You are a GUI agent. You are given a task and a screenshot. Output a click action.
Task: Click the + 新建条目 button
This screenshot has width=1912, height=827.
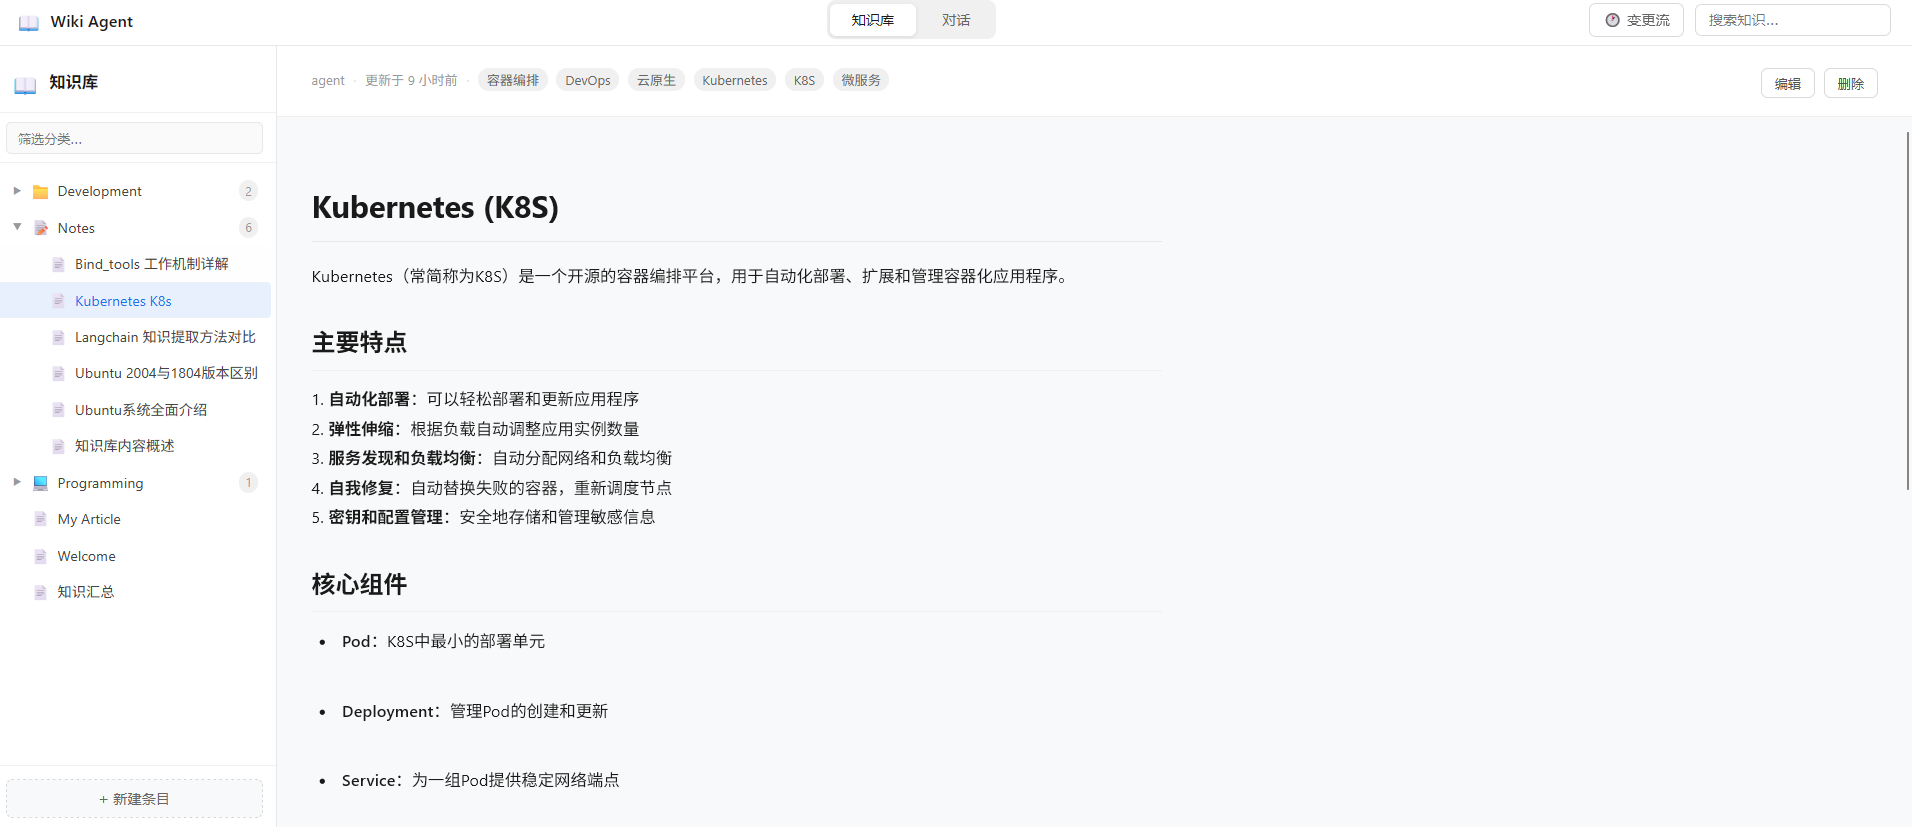(x=134, y=799)
